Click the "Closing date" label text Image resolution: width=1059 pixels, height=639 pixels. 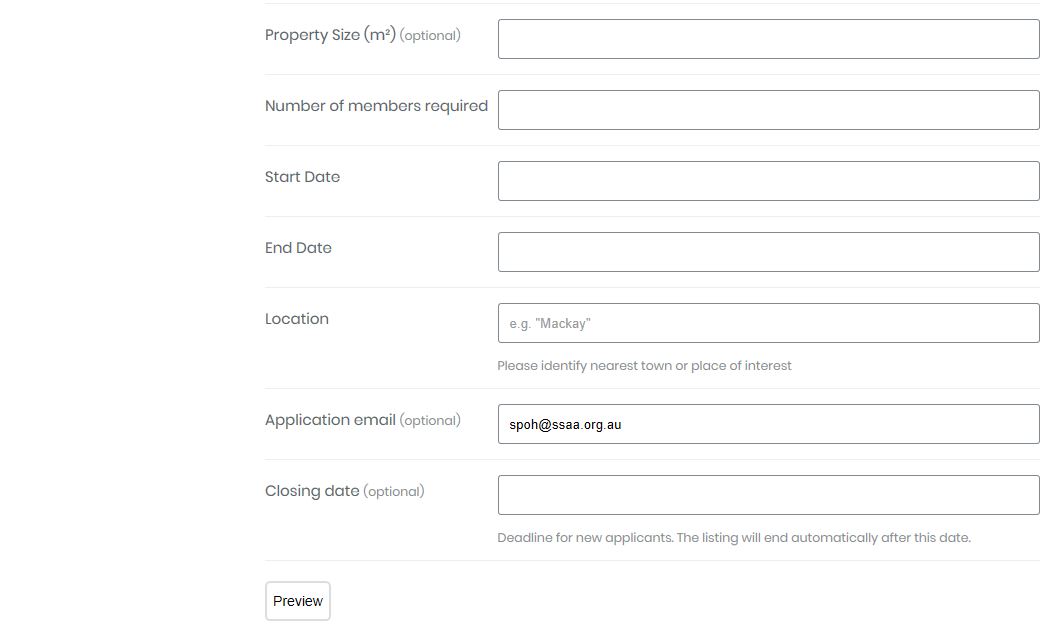312,491
